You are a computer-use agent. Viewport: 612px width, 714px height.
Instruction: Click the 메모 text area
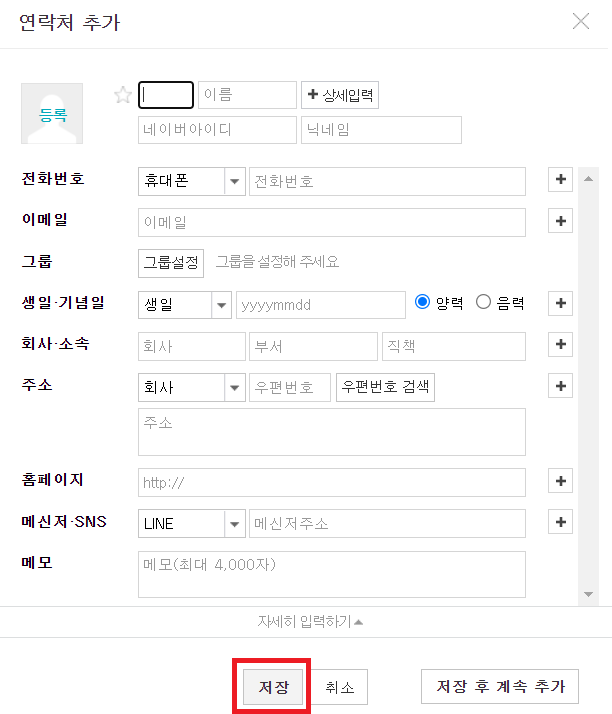[x=332, y=574]
